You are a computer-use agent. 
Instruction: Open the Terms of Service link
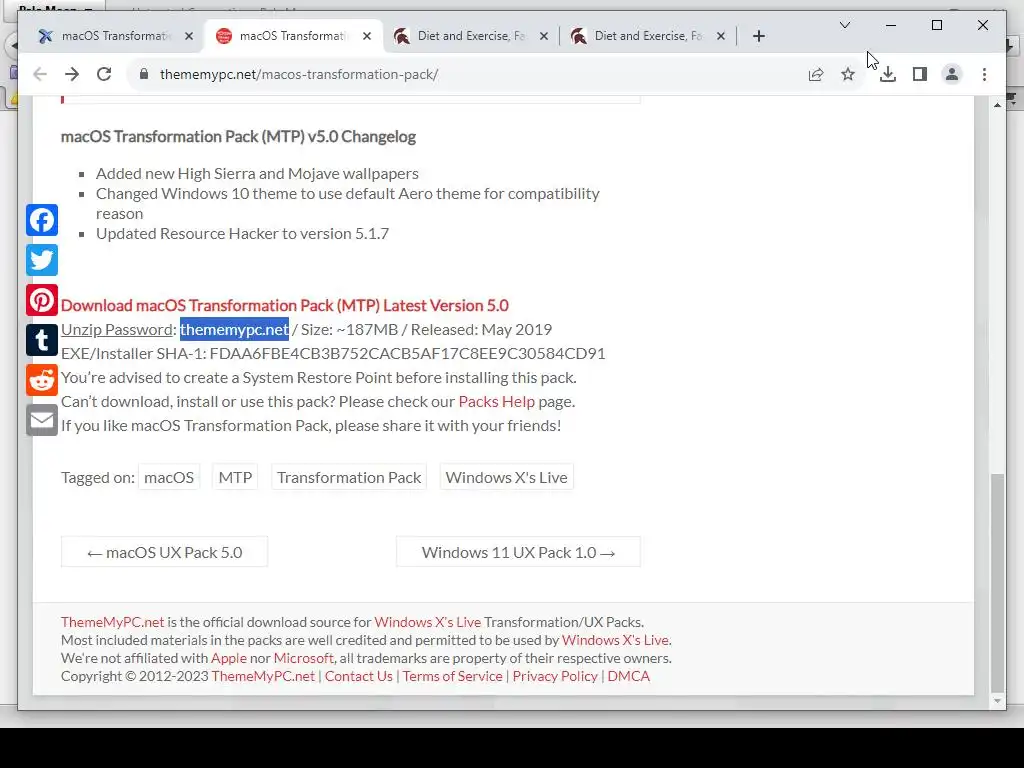453,676
